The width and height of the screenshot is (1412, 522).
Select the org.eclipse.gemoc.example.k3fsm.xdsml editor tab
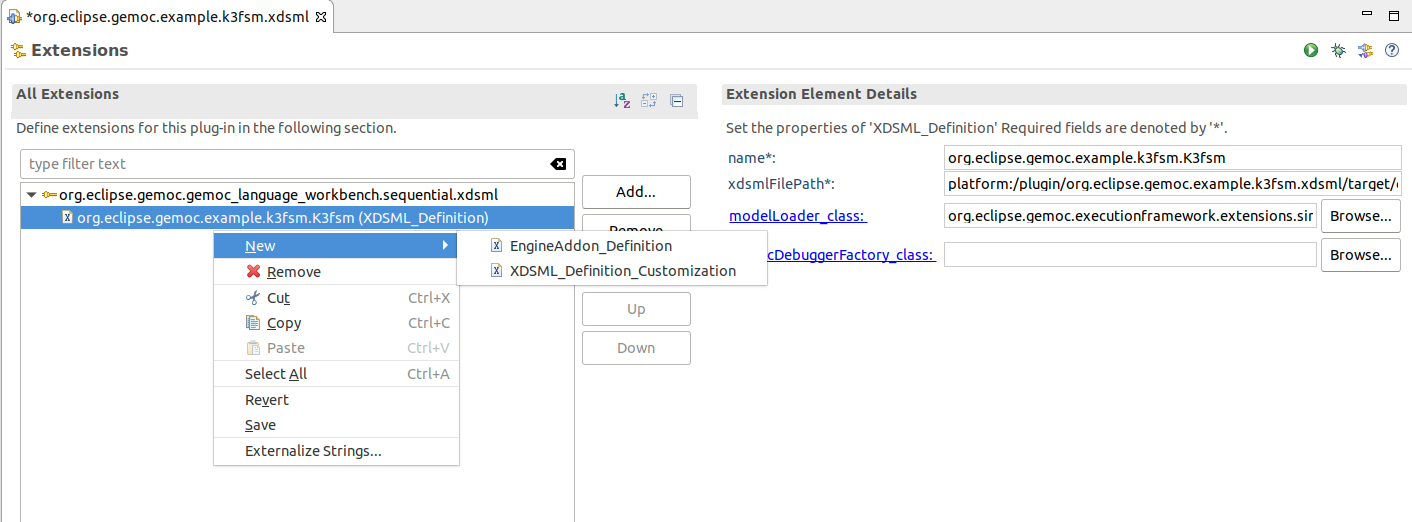167,16
